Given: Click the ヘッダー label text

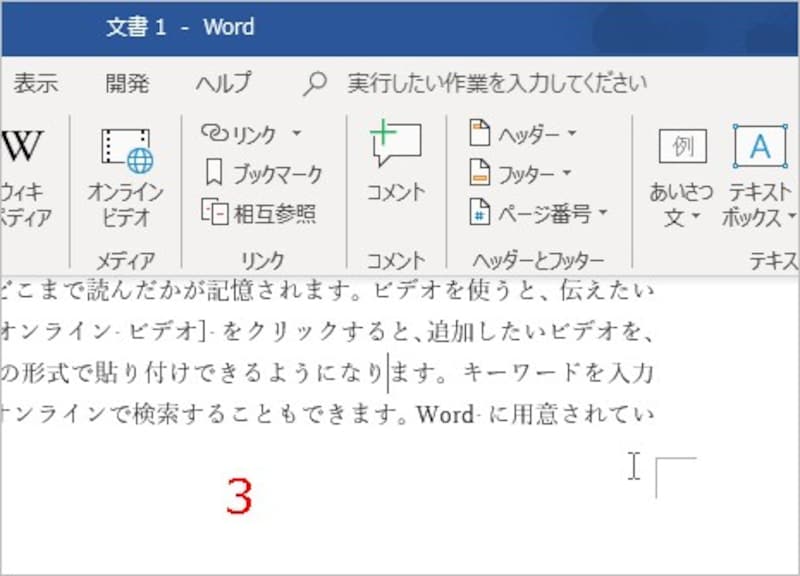Looking at the screenshot, I should (529, 135).
